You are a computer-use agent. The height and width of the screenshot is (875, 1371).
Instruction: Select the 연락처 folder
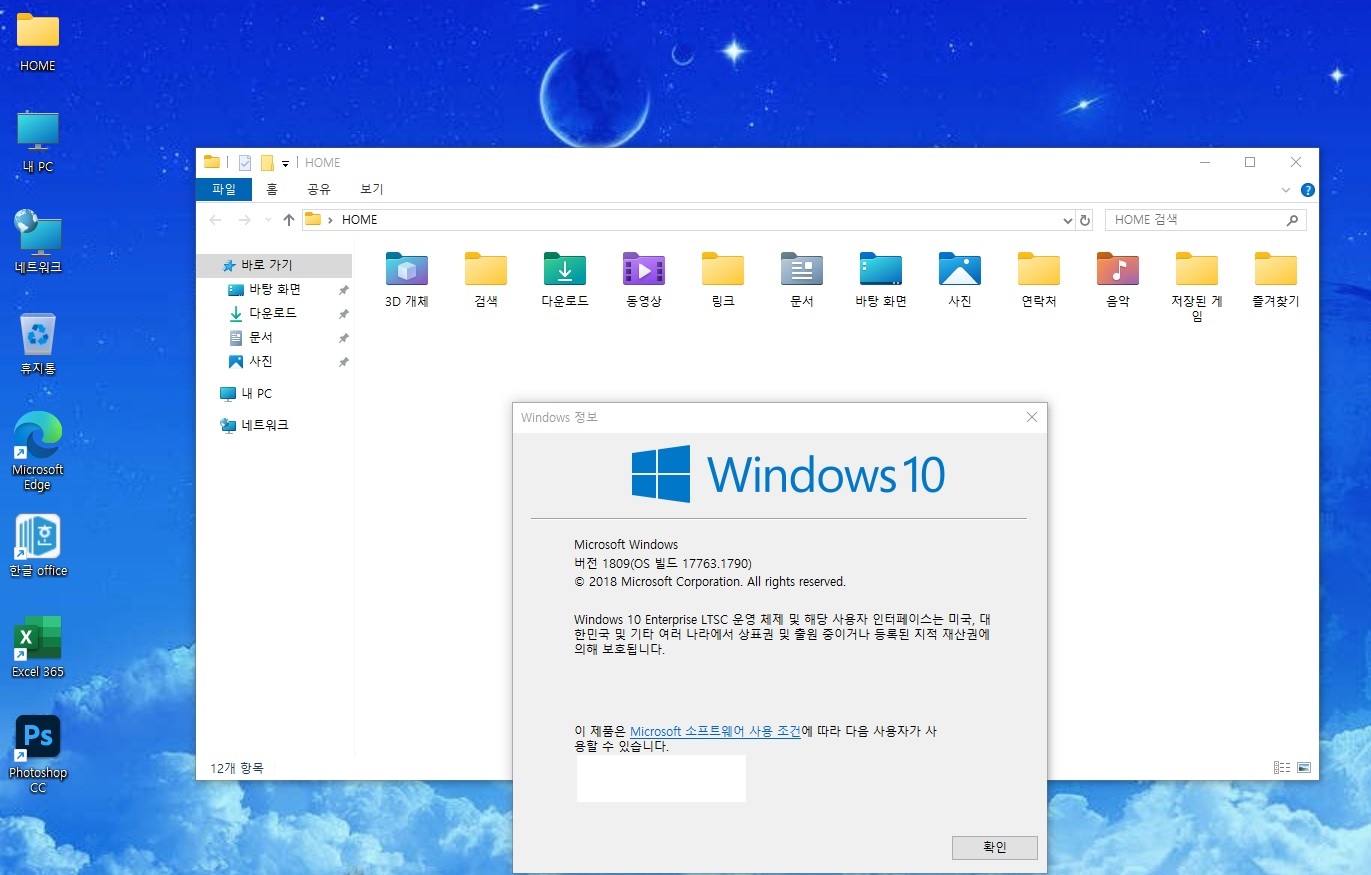point(1039,280)
